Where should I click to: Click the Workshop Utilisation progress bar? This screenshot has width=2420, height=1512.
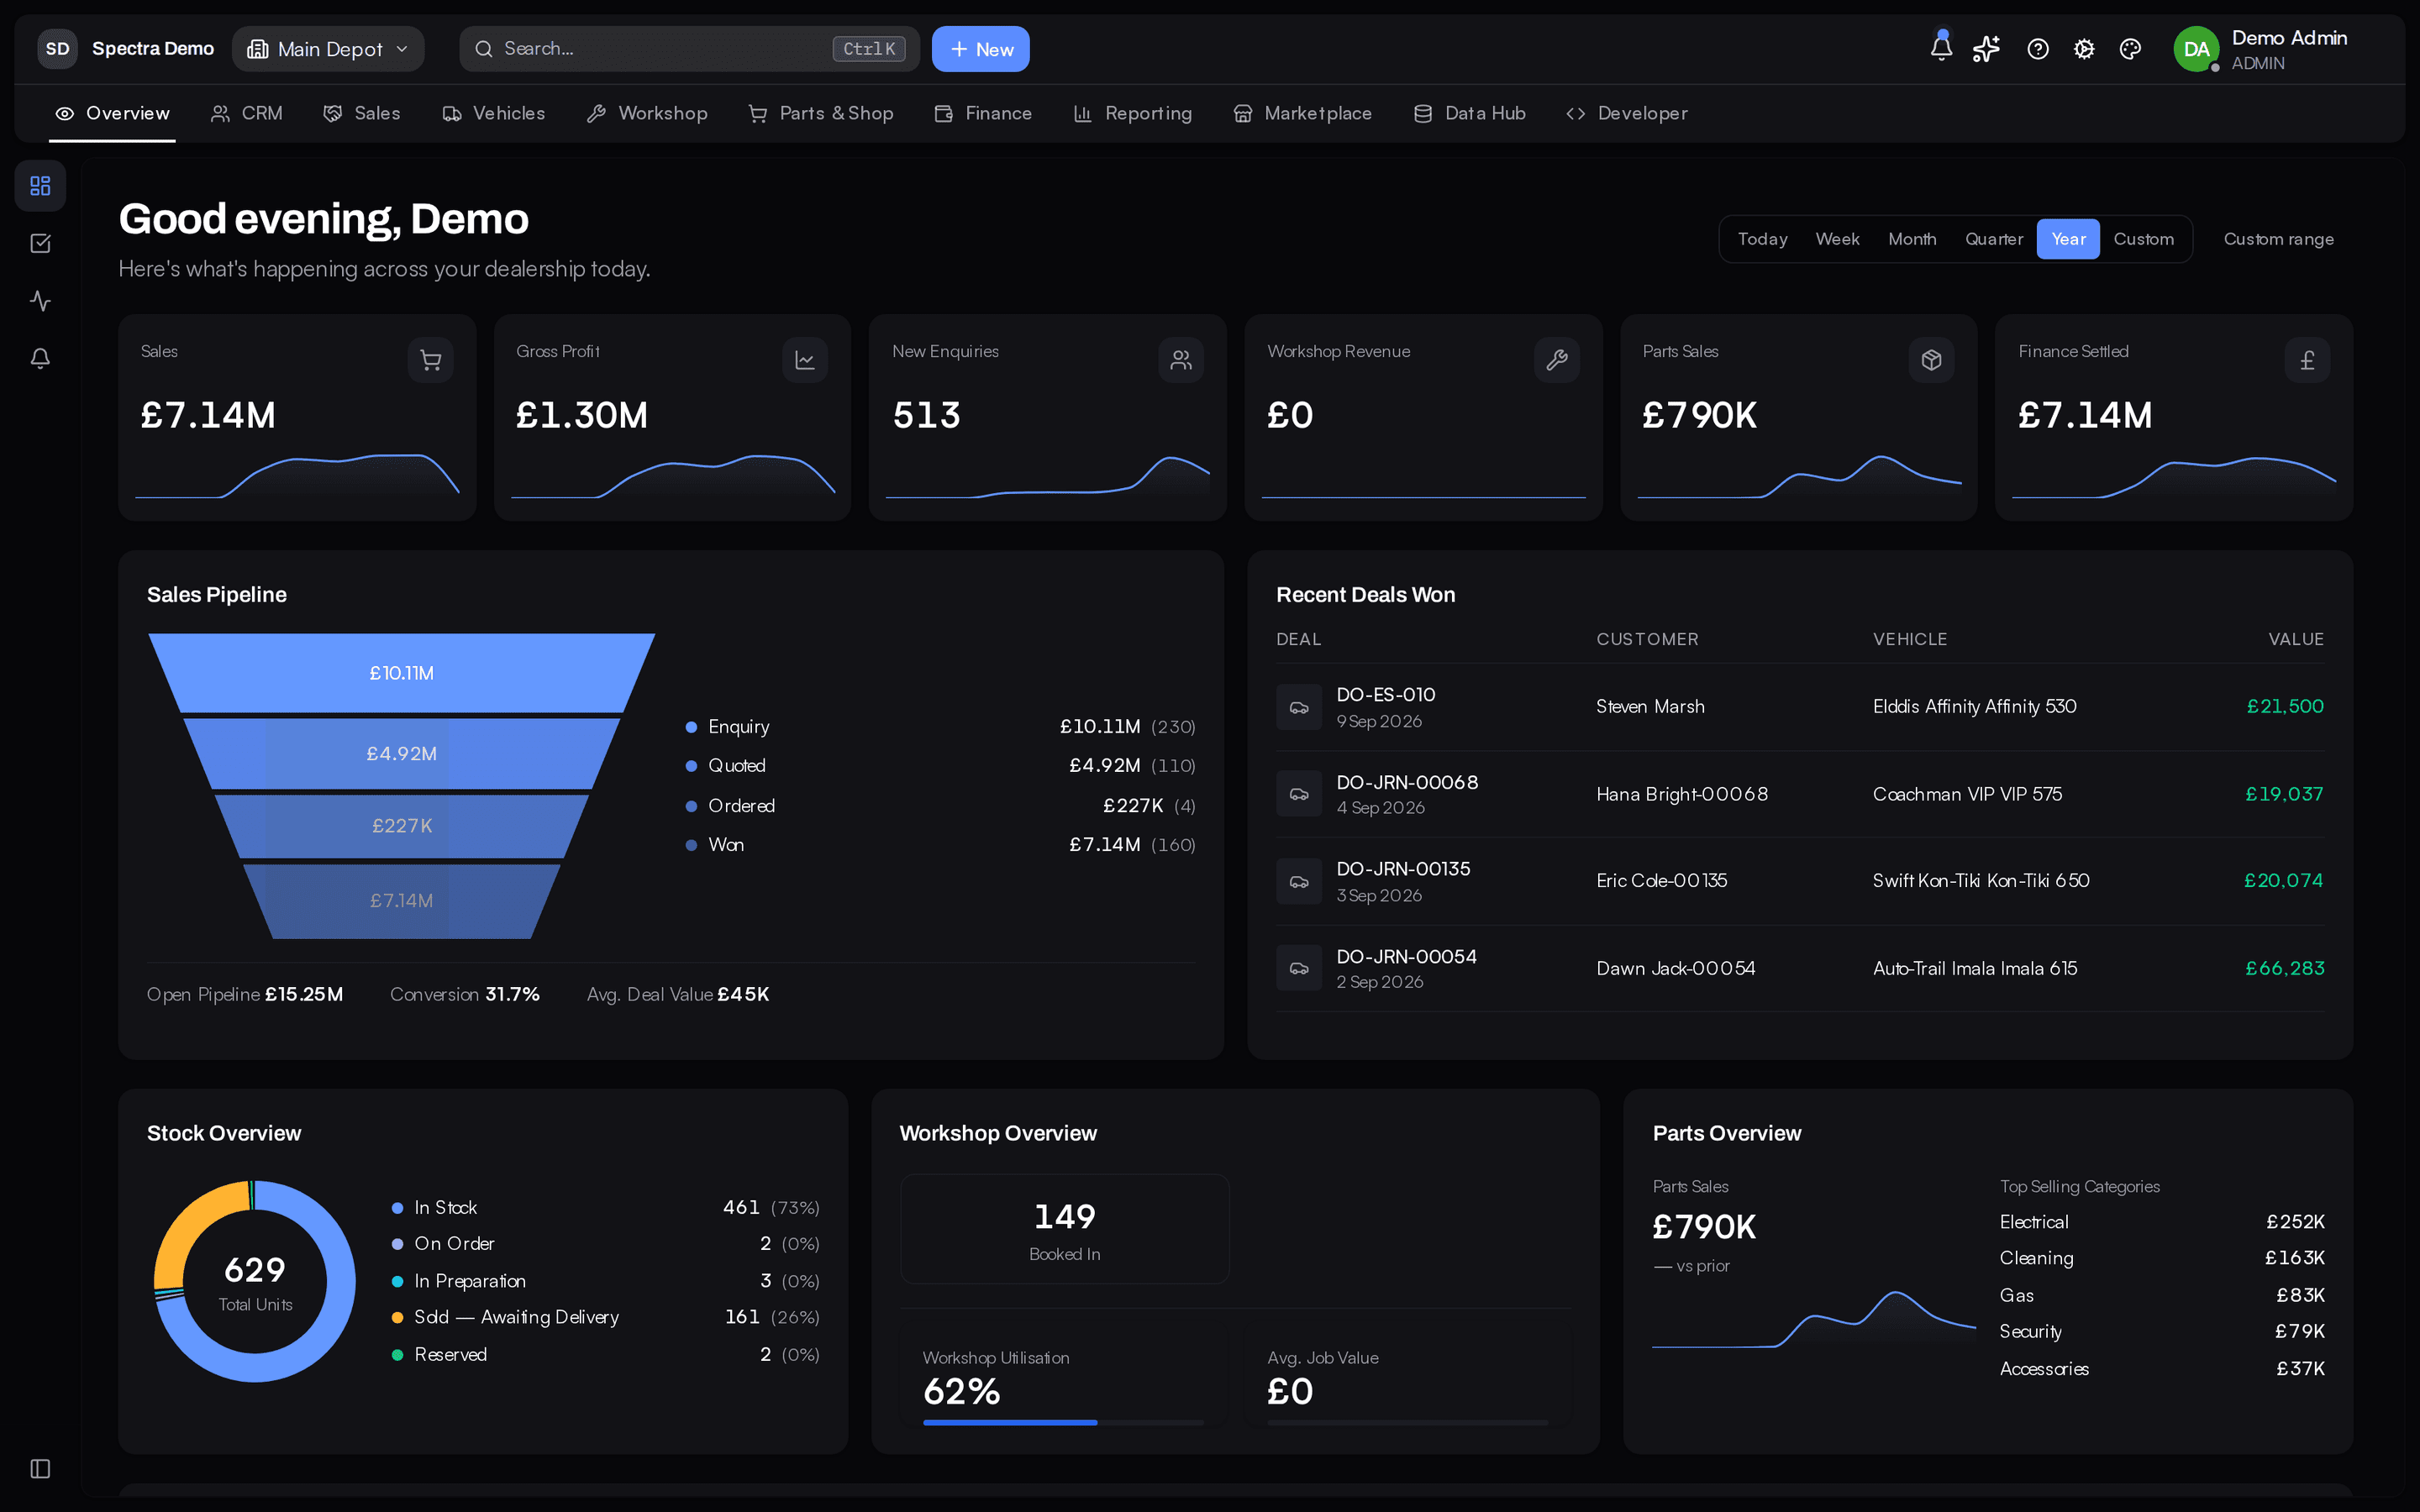(x=1062, y=1422)
